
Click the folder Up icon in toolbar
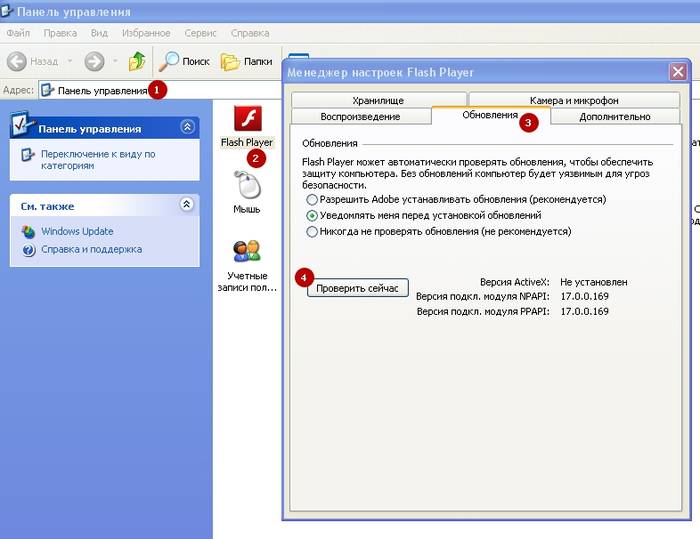(137, 62)
